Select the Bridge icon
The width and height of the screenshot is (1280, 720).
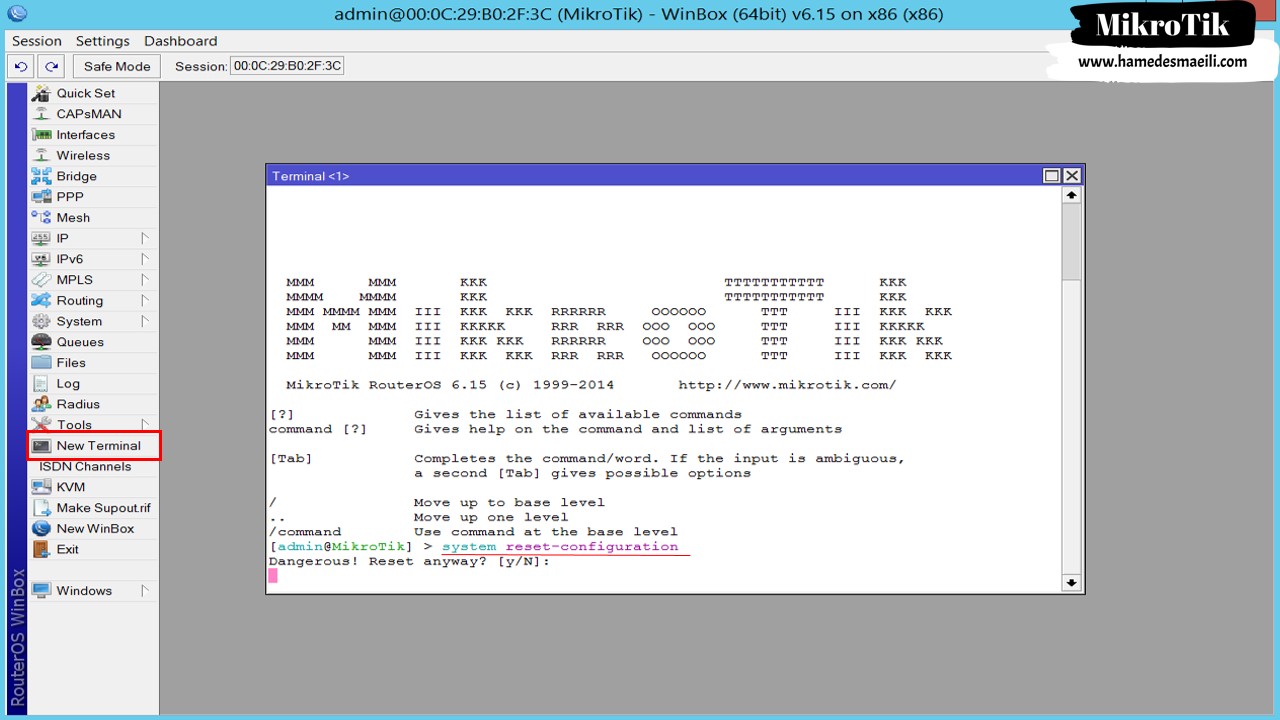(x=41, y=176)
